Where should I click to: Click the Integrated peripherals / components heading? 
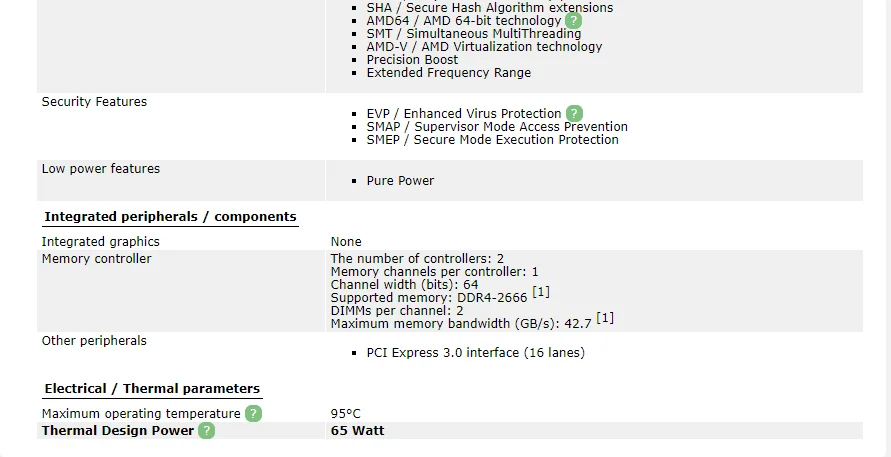(170, 217)
